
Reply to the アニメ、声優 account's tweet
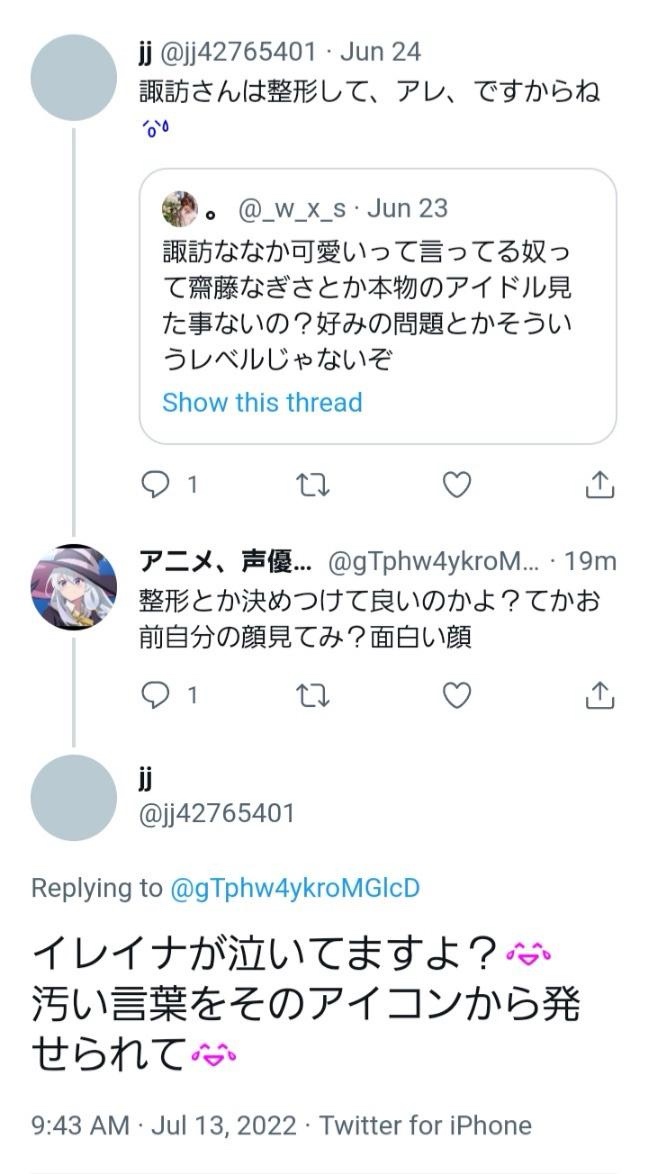pyautogui.click(x=155, y=694)
